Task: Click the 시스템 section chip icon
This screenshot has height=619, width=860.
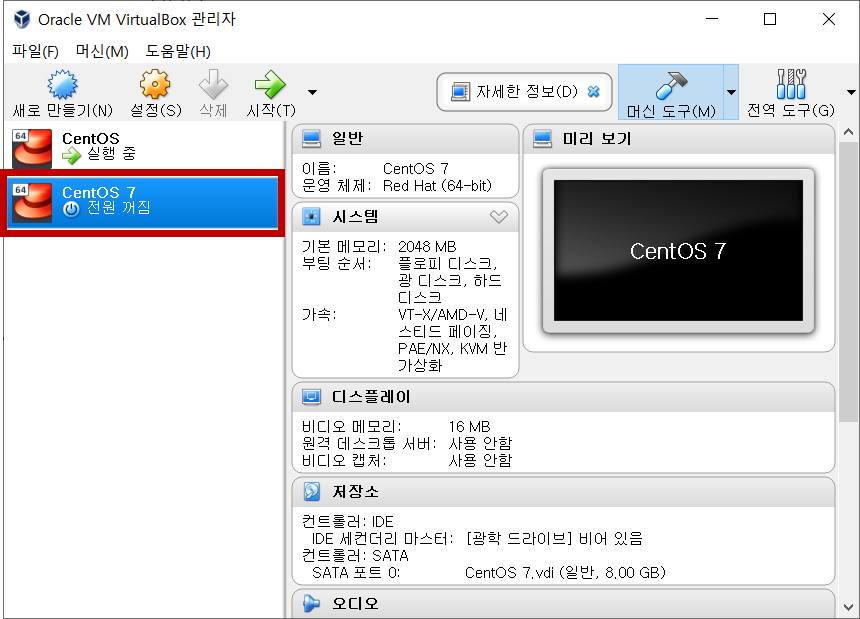Action: pos(312,217)
